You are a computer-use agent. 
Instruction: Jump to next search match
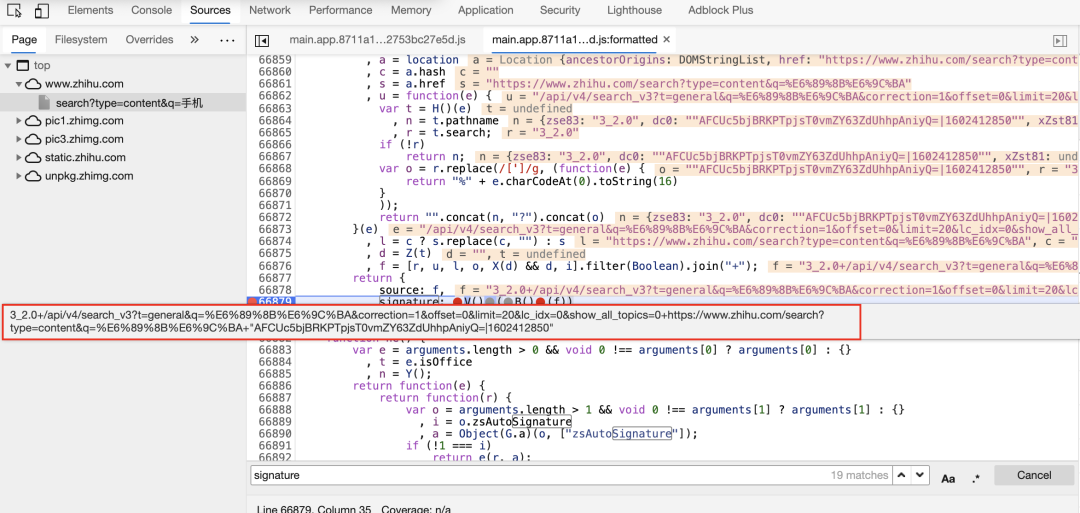922,476
